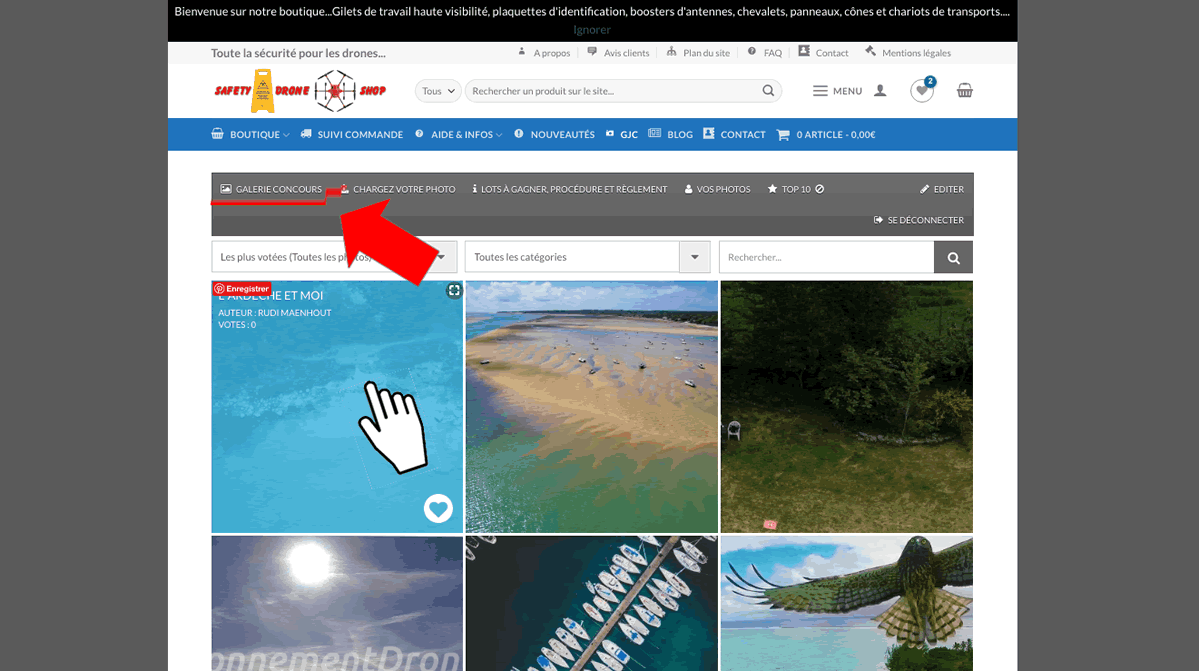The height and width of the screenshot is (671, 1199).
Task: Open the 'Tous' category dropdown
Action: 438,91
